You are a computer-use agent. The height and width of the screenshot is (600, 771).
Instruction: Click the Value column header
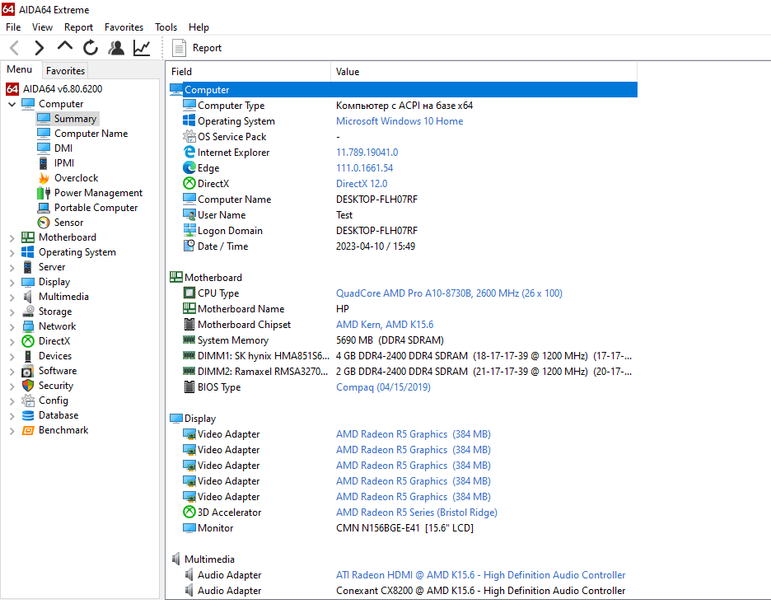pos(484,72)
